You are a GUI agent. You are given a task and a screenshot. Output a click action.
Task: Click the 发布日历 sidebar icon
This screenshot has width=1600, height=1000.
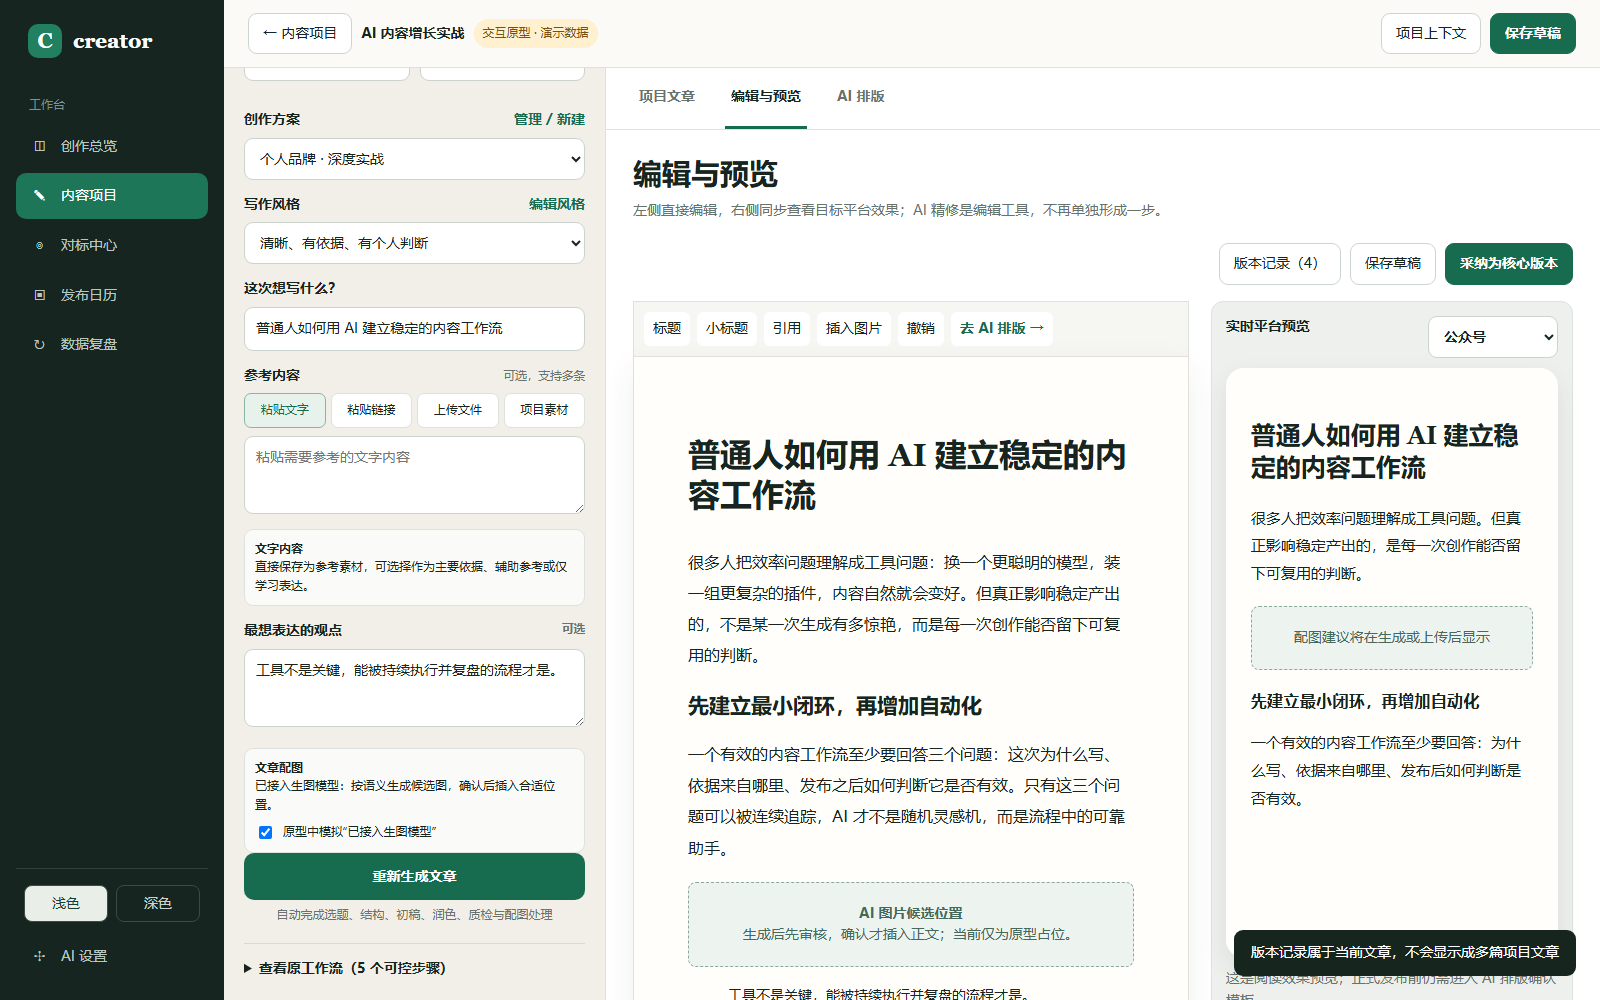[40, 295]
